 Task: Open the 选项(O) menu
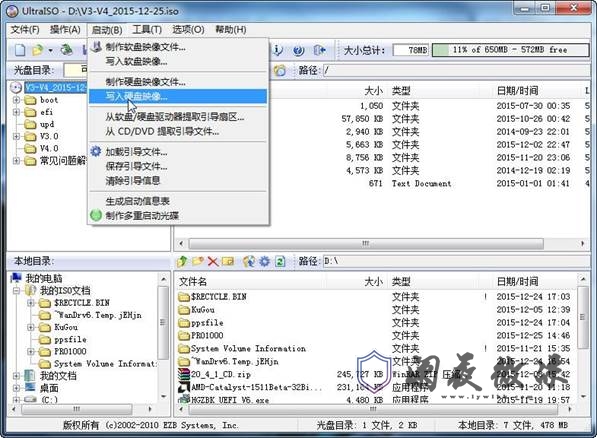[188, 30]
